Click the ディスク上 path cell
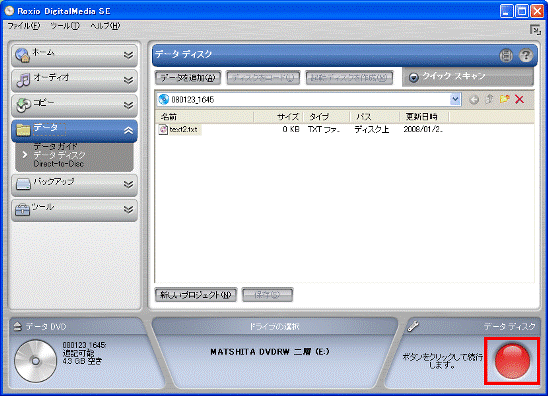Screen dimensions: 548x396 (372, 129)
